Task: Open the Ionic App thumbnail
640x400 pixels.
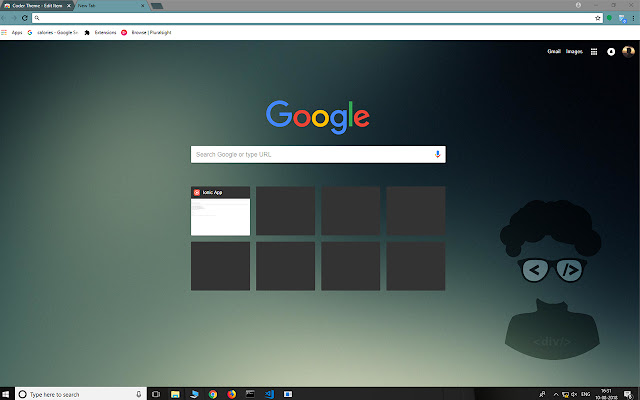Action: pyautogui.click(x=220, y=211)
